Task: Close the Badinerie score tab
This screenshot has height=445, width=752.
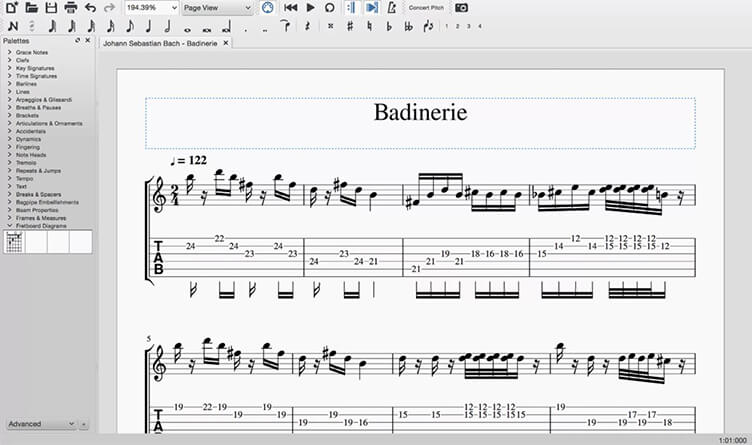Action: click(x=225, y=43)
